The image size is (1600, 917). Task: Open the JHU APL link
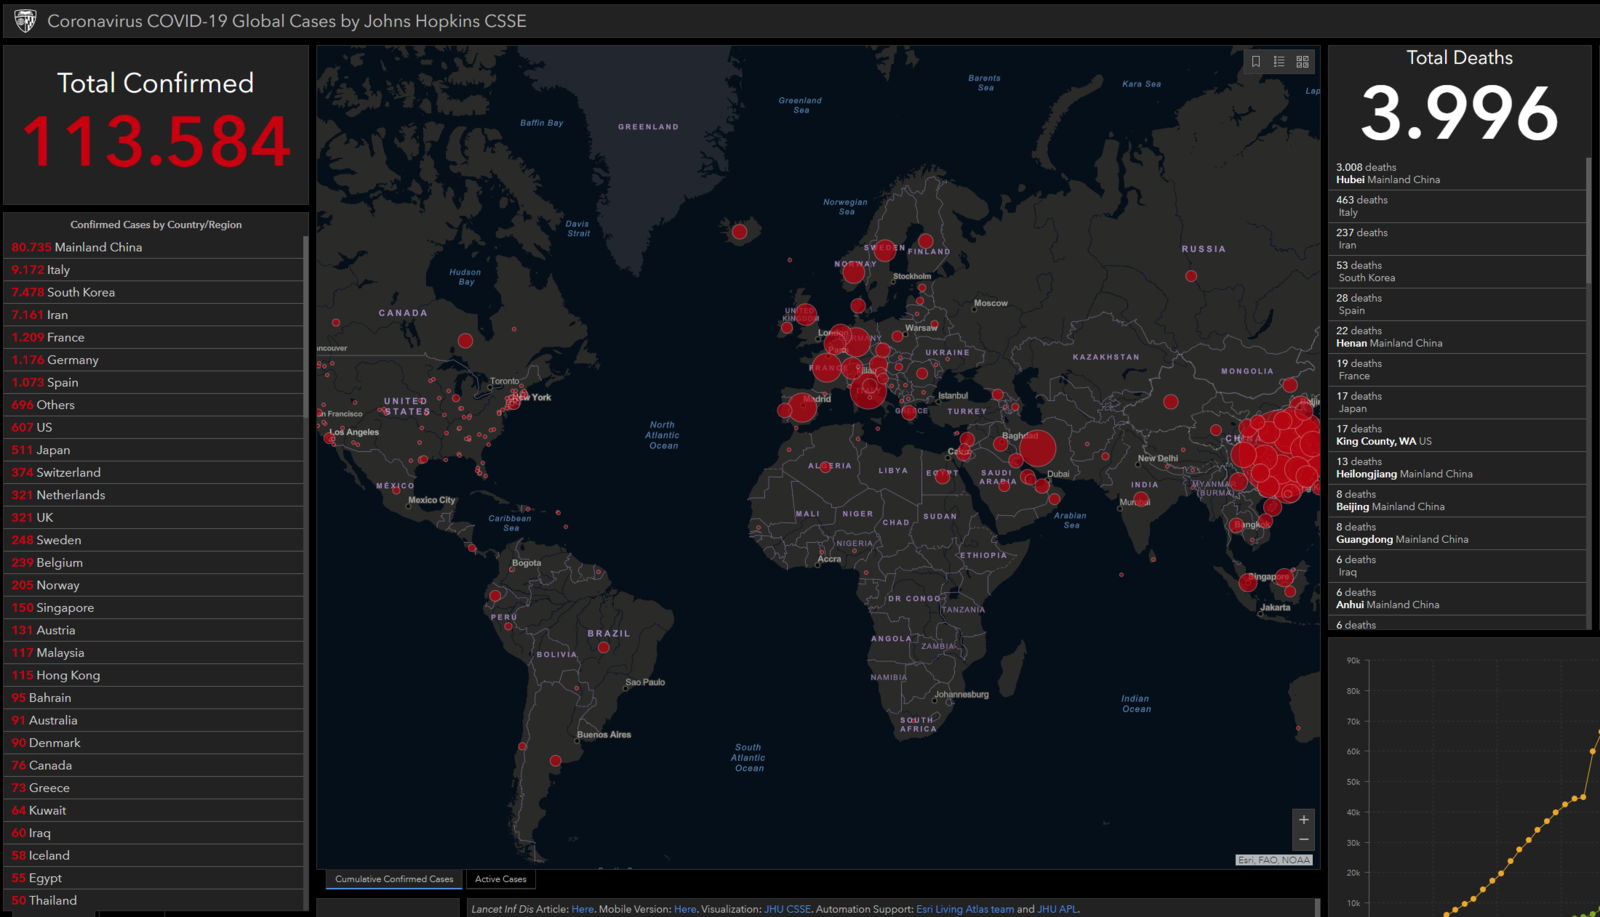pos(1057,909)
